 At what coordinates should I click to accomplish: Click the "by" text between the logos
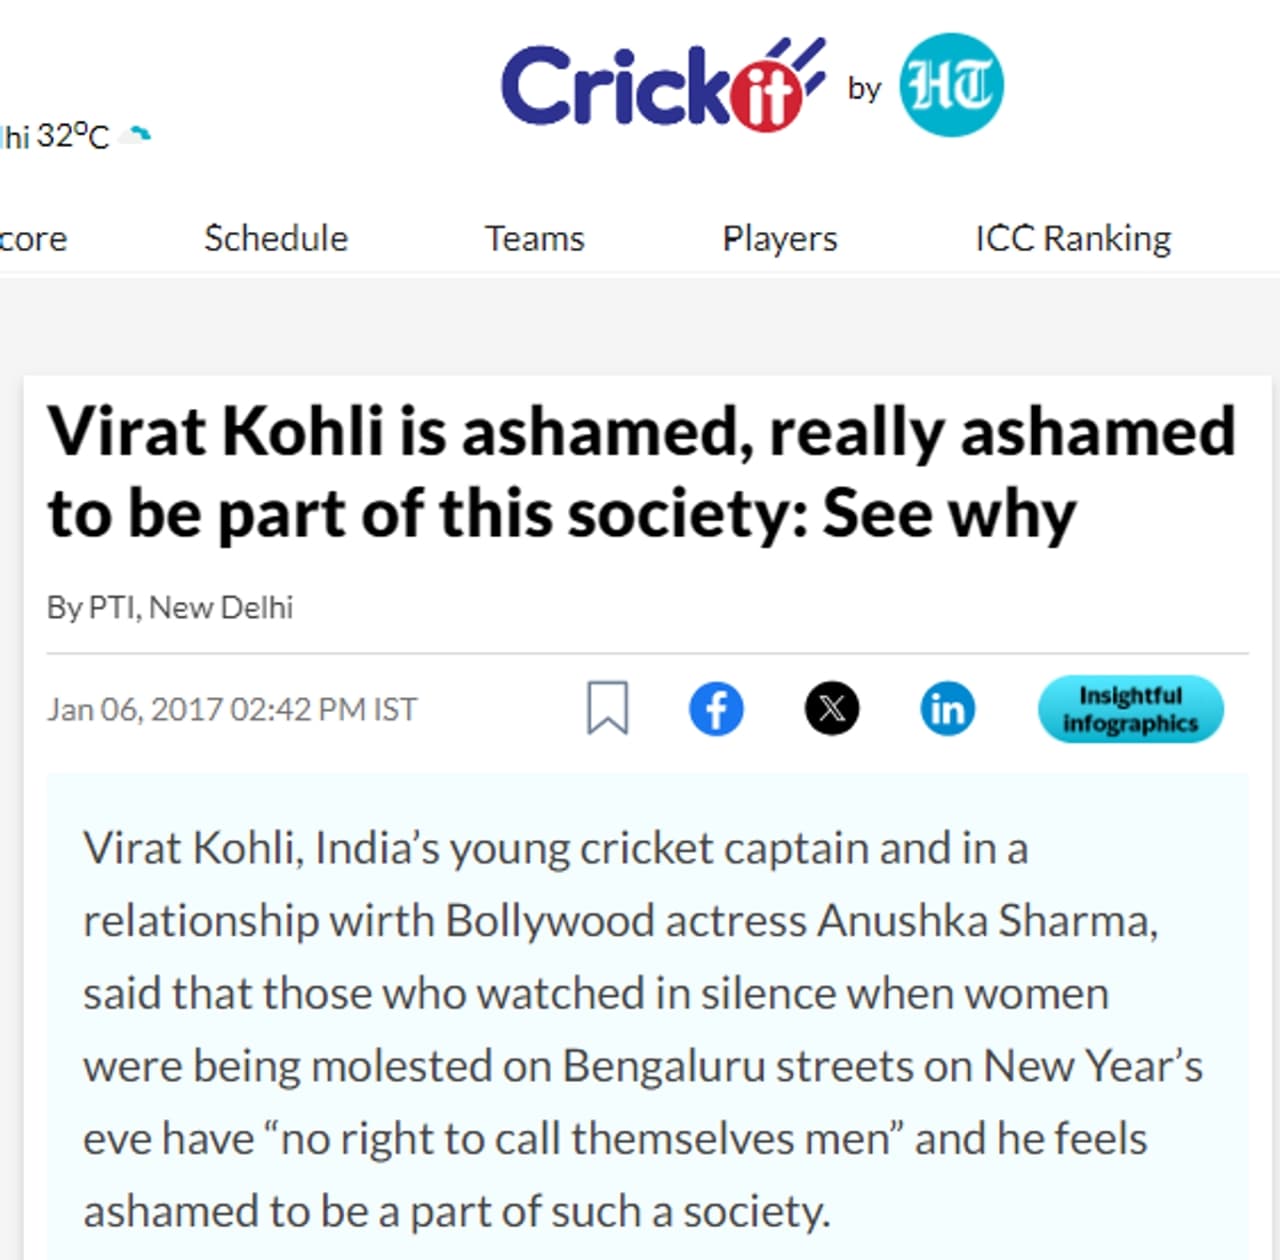point(864,88)
